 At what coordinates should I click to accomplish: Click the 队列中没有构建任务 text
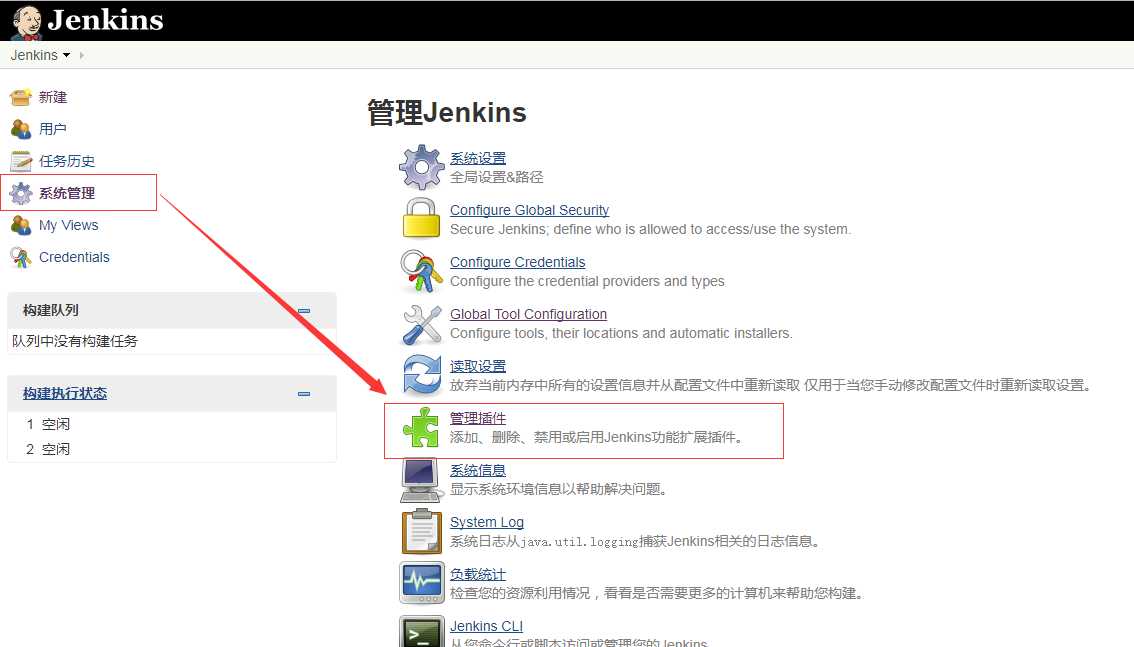(x=74, y=340)
